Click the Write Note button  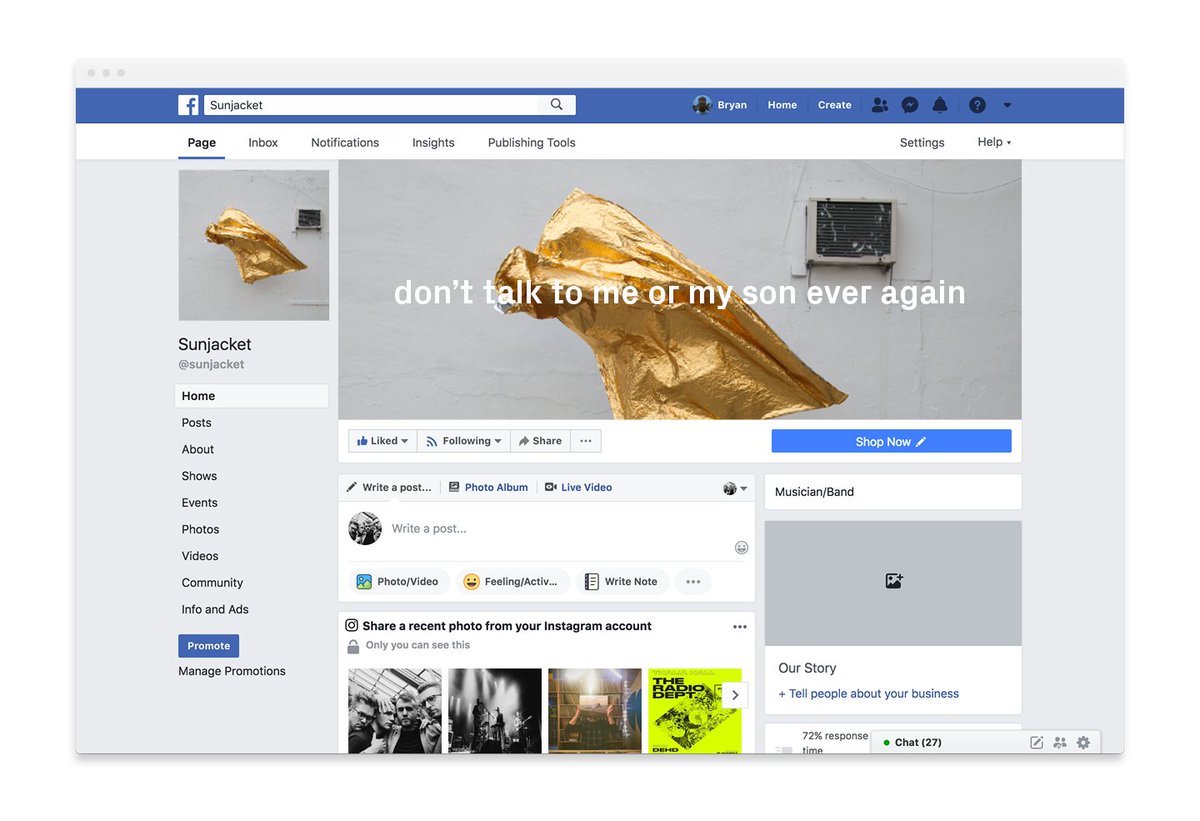621,581
